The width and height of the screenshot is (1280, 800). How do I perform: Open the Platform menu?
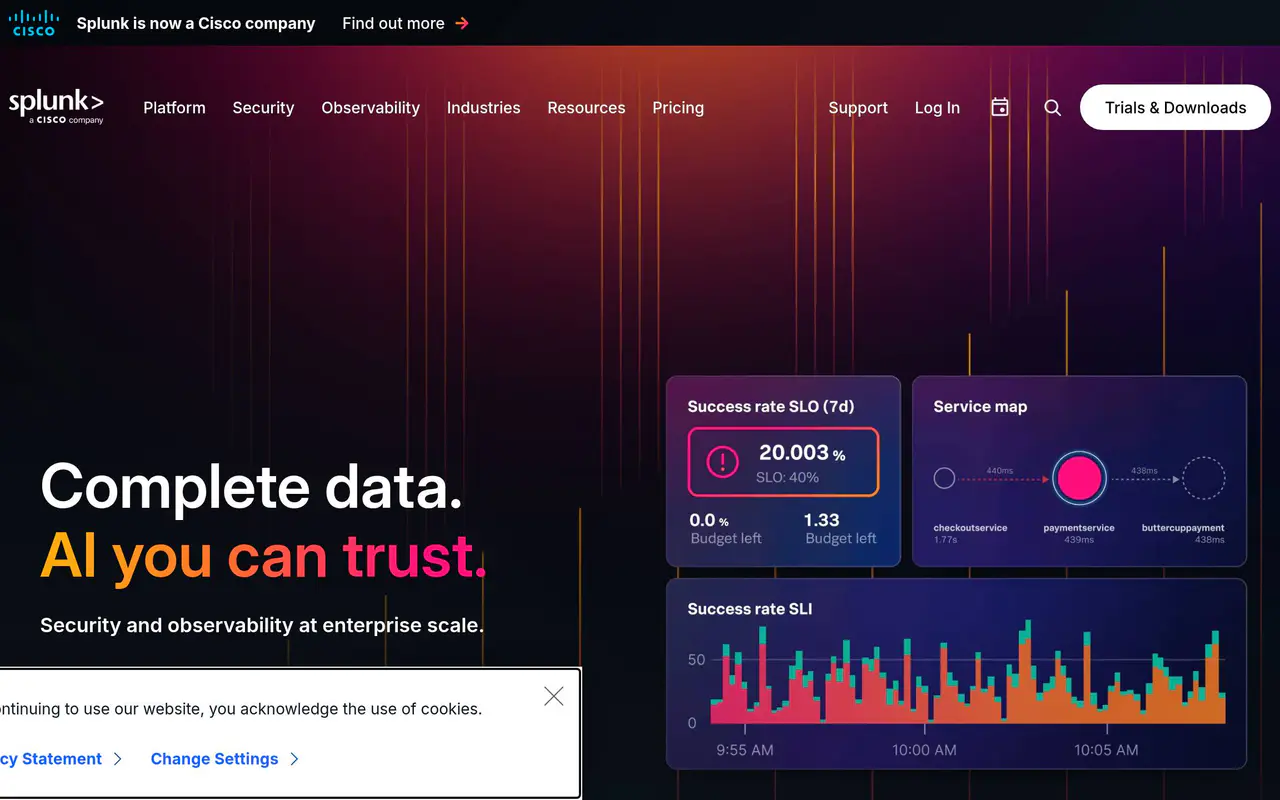(x=174, y=108)
